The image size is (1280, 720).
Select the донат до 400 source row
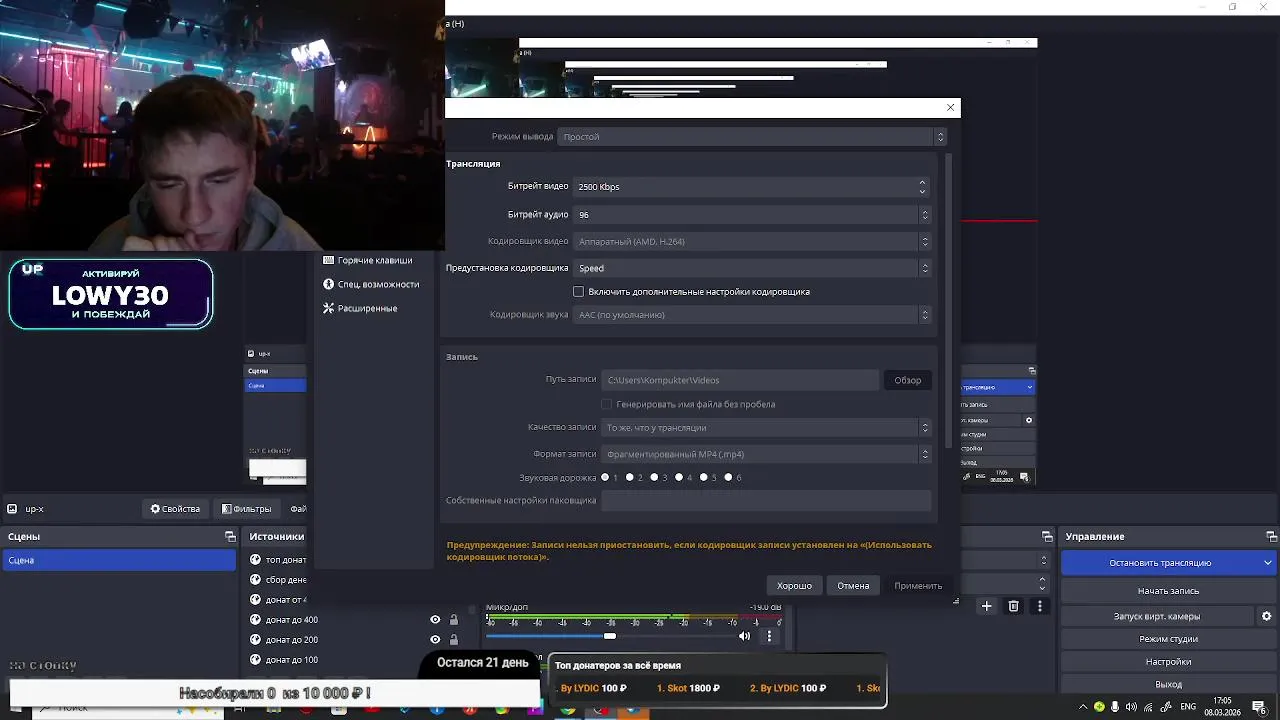pos(355,620)
